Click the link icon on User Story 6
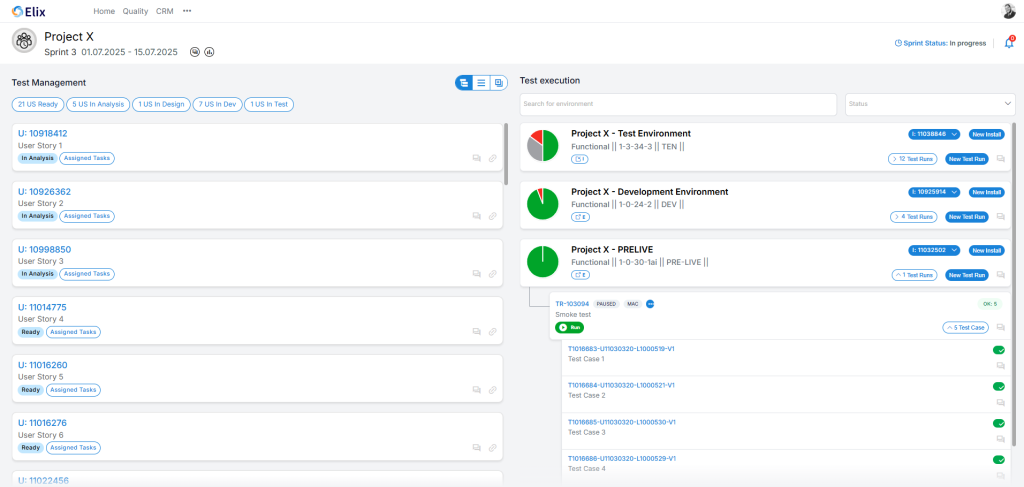This screenshot has width=1024, height=487. (493, 448)
